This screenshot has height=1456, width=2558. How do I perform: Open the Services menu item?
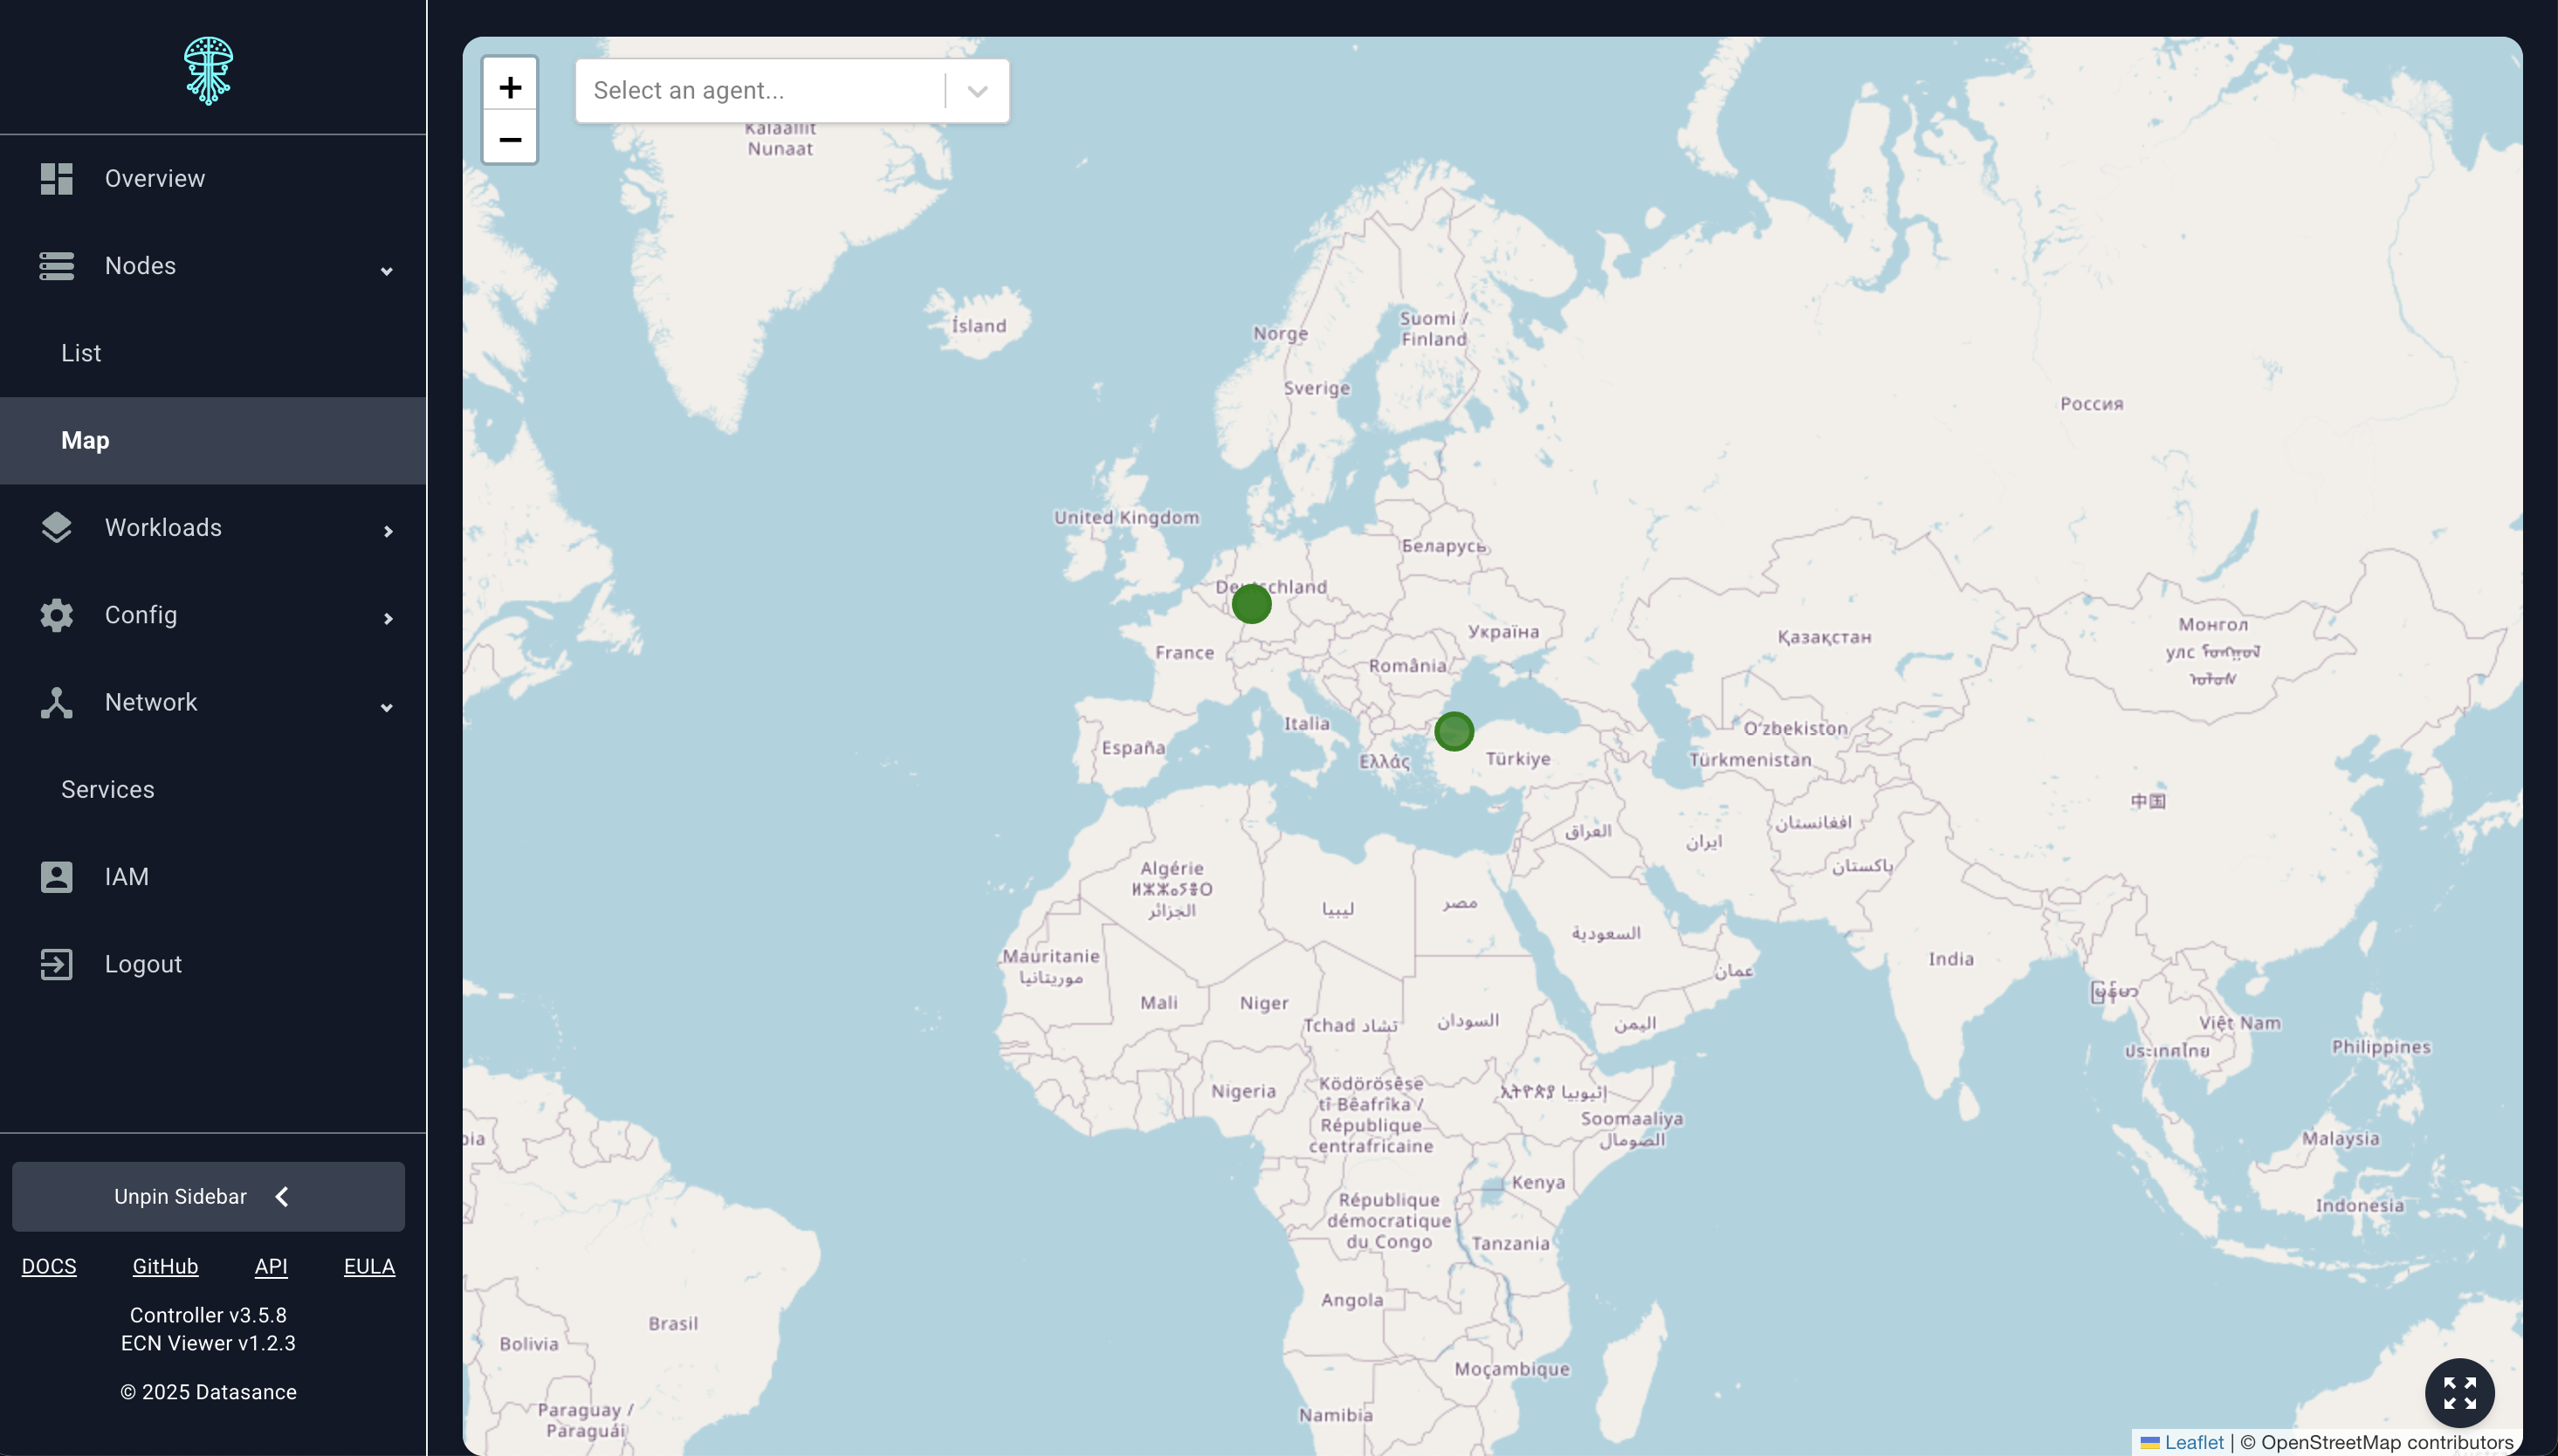coord(107,789)
